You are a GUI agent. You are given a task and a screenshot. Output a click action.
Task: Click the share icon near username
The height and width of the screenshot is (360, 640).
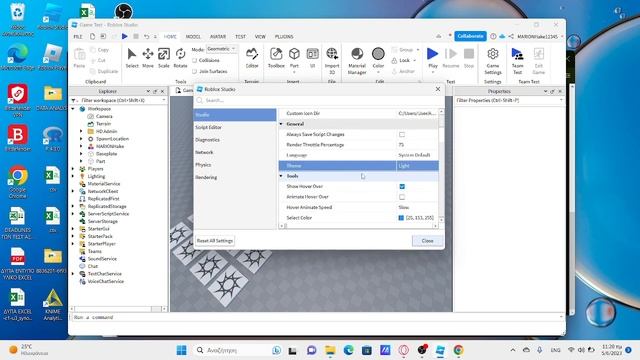tap(511, 36)
